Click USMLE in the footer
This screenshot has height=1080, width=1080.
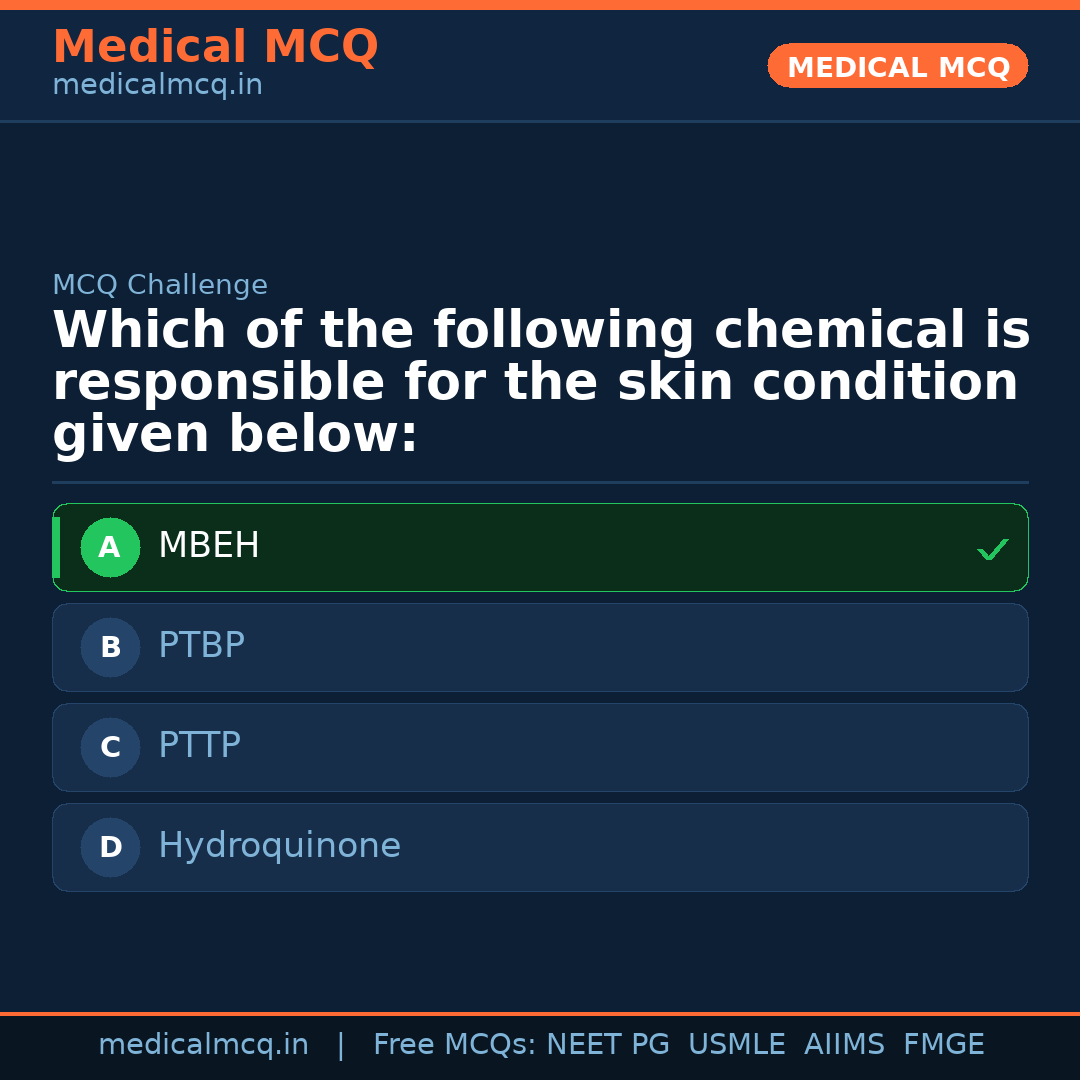(x=736, y=1045)
